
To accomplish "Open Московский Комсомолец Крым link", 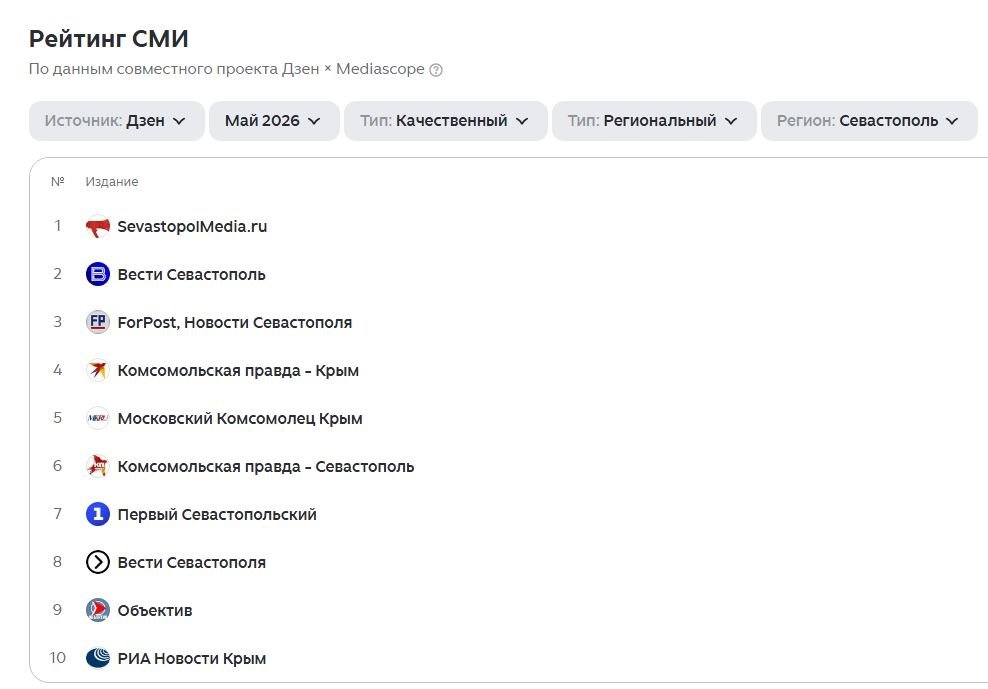I will tap(240, 419).
